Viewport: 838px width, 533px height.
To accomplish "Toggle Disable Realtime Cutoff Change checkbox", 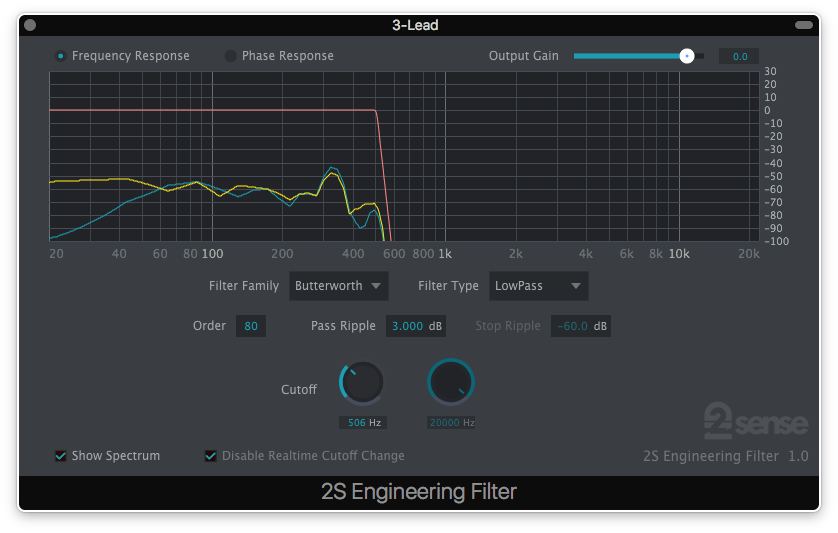I will click(x=211, y=455).
